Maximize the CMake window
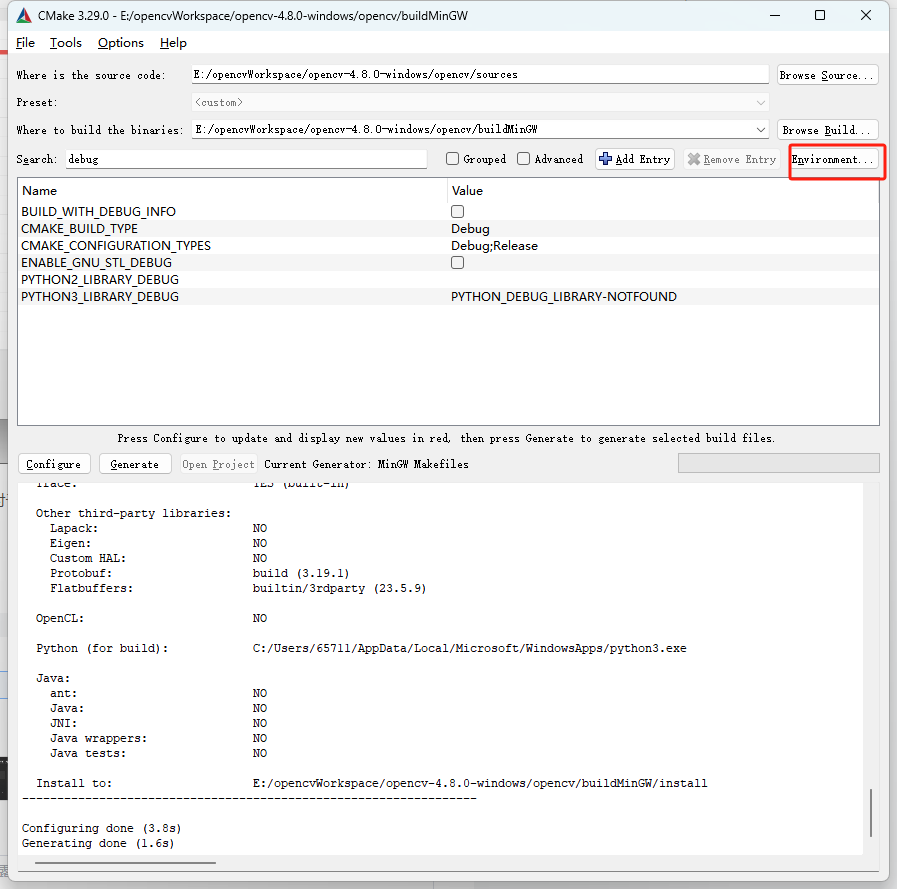897x889 pixels. click(820, 15)
